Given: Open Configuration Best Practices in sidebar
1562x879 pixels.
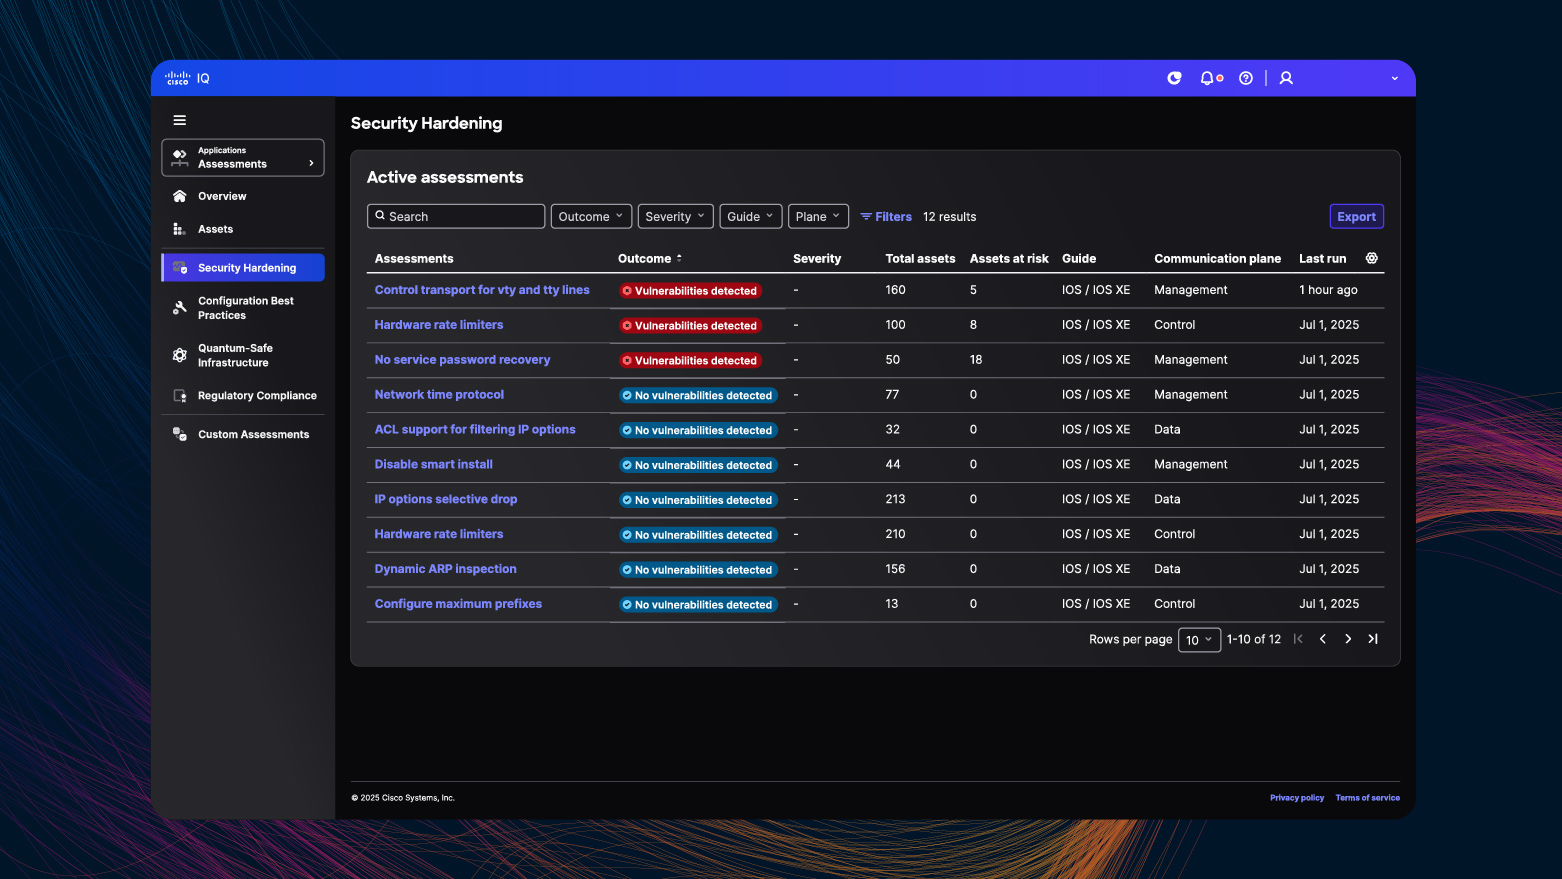Looking at the screenshot, I should 246,308.
